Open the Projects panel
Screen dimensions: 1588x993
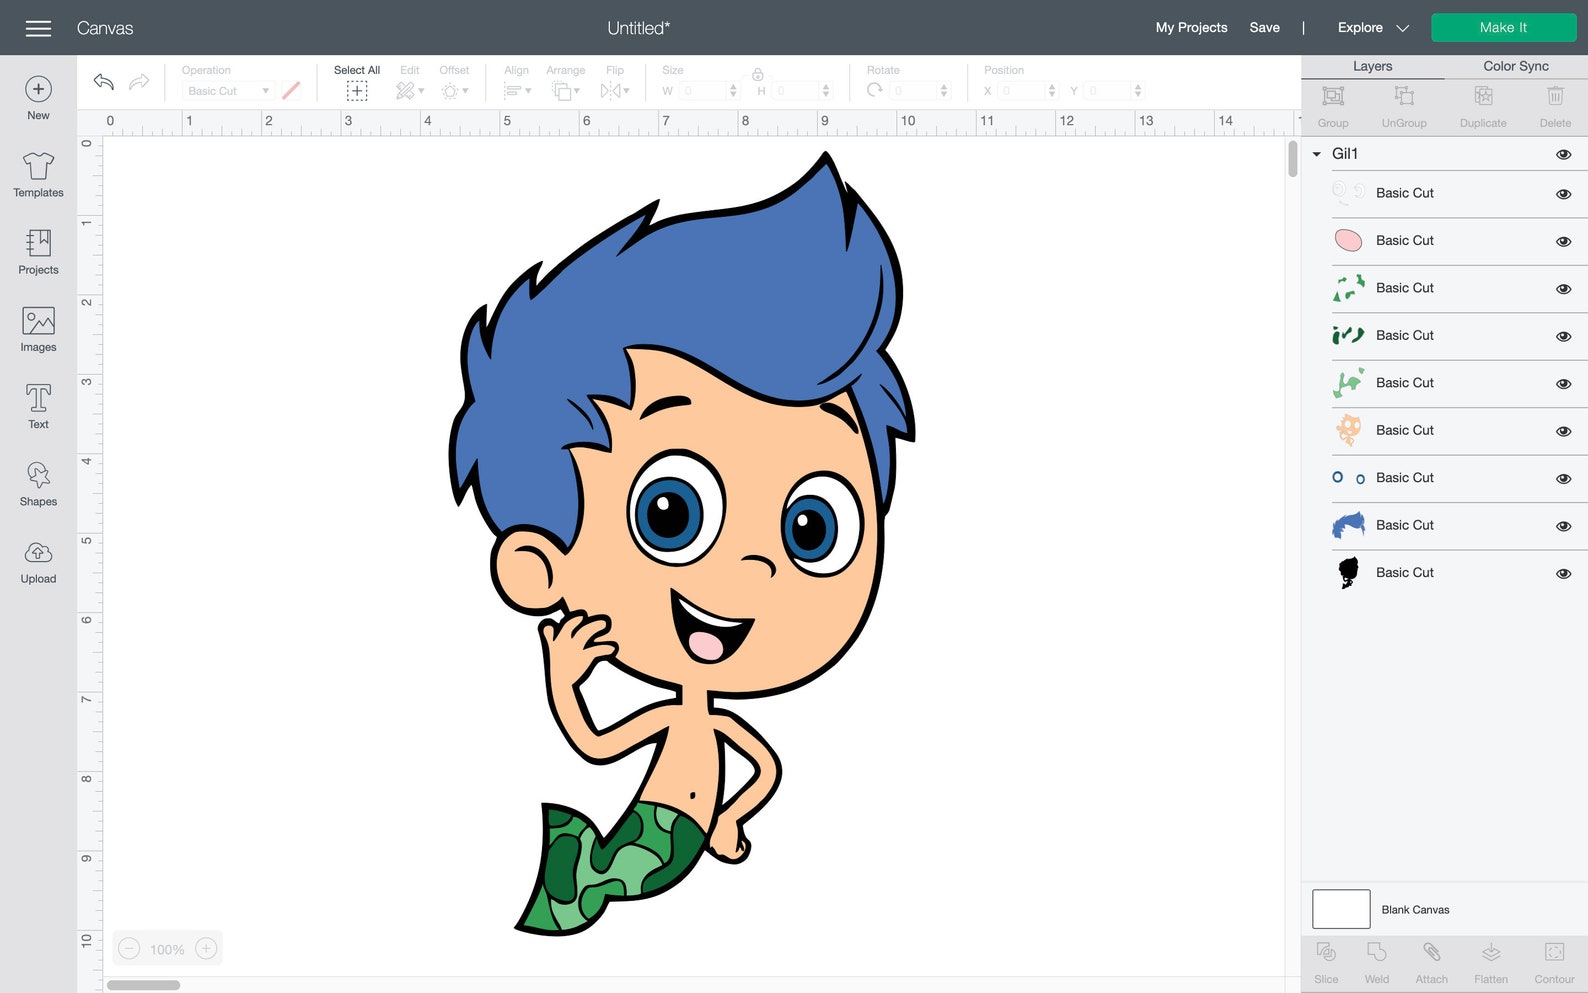38,251
